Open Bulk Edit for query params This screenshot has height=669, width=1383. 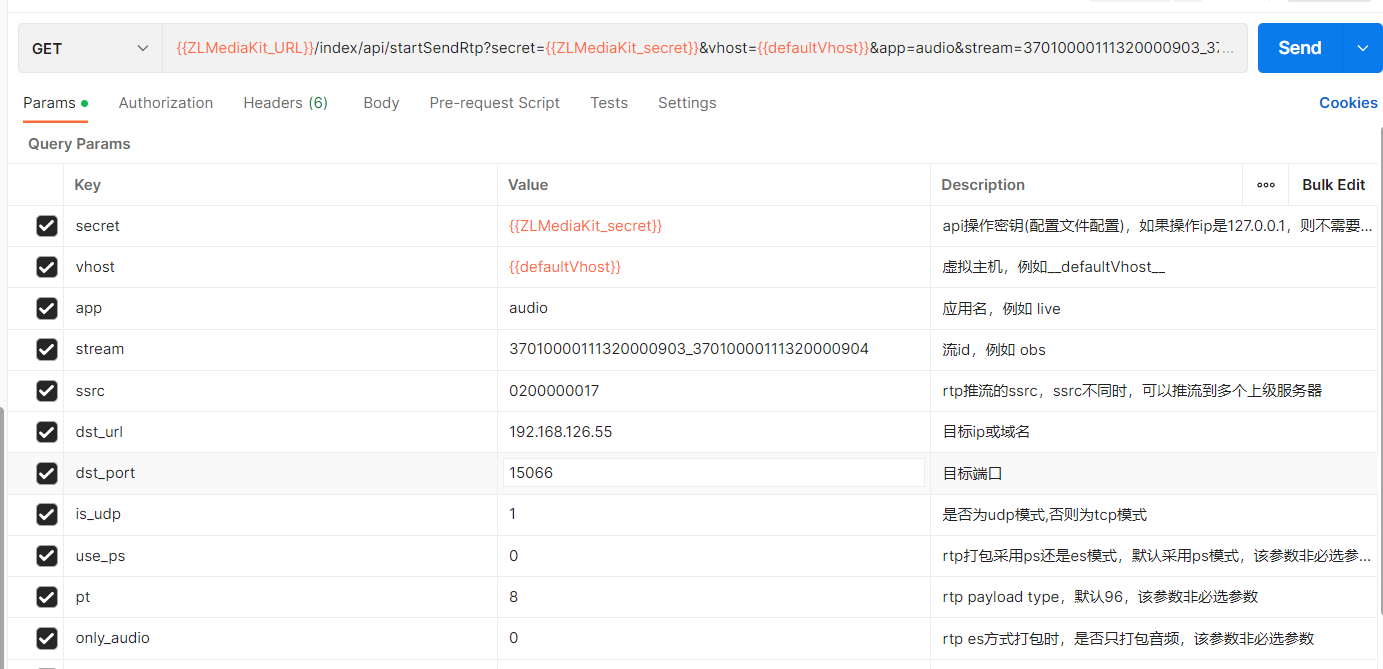(x=1333, y=185)
